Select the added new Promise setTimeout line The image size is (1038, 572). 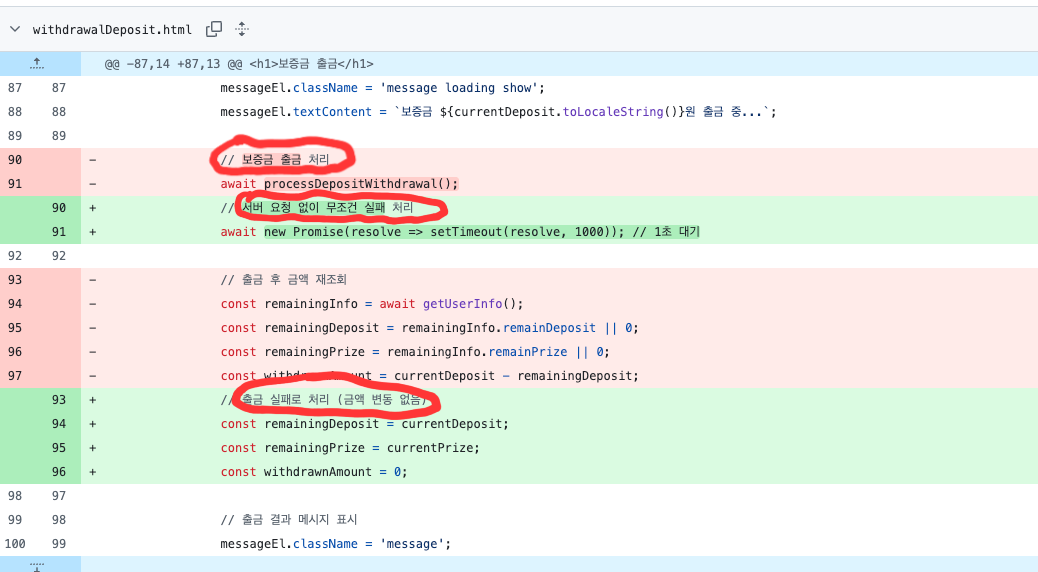pos(460,232)
